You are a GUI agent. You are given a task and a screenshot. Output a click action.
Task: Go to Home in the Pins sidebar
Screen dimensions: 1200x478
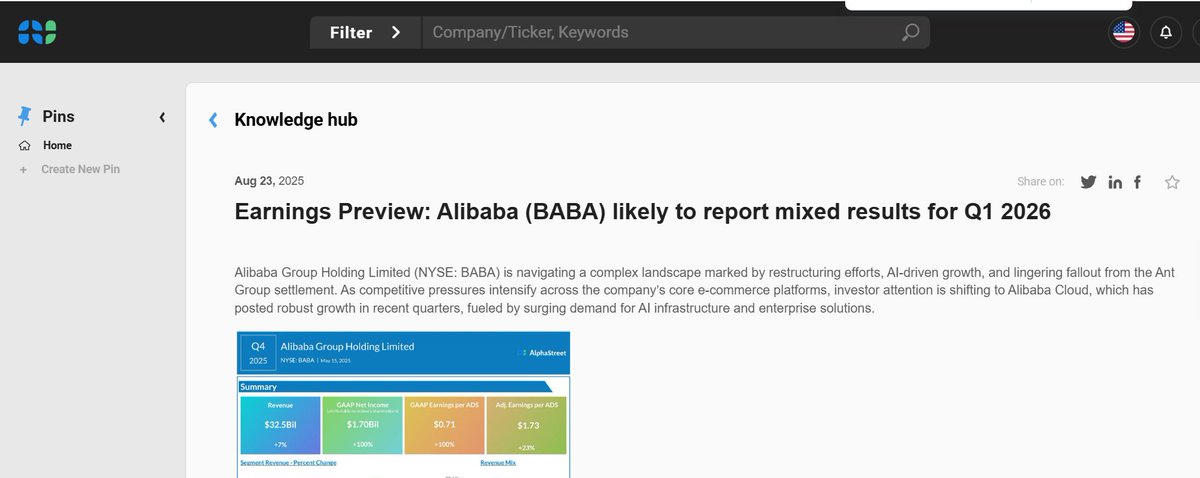[x=57, y=145]
